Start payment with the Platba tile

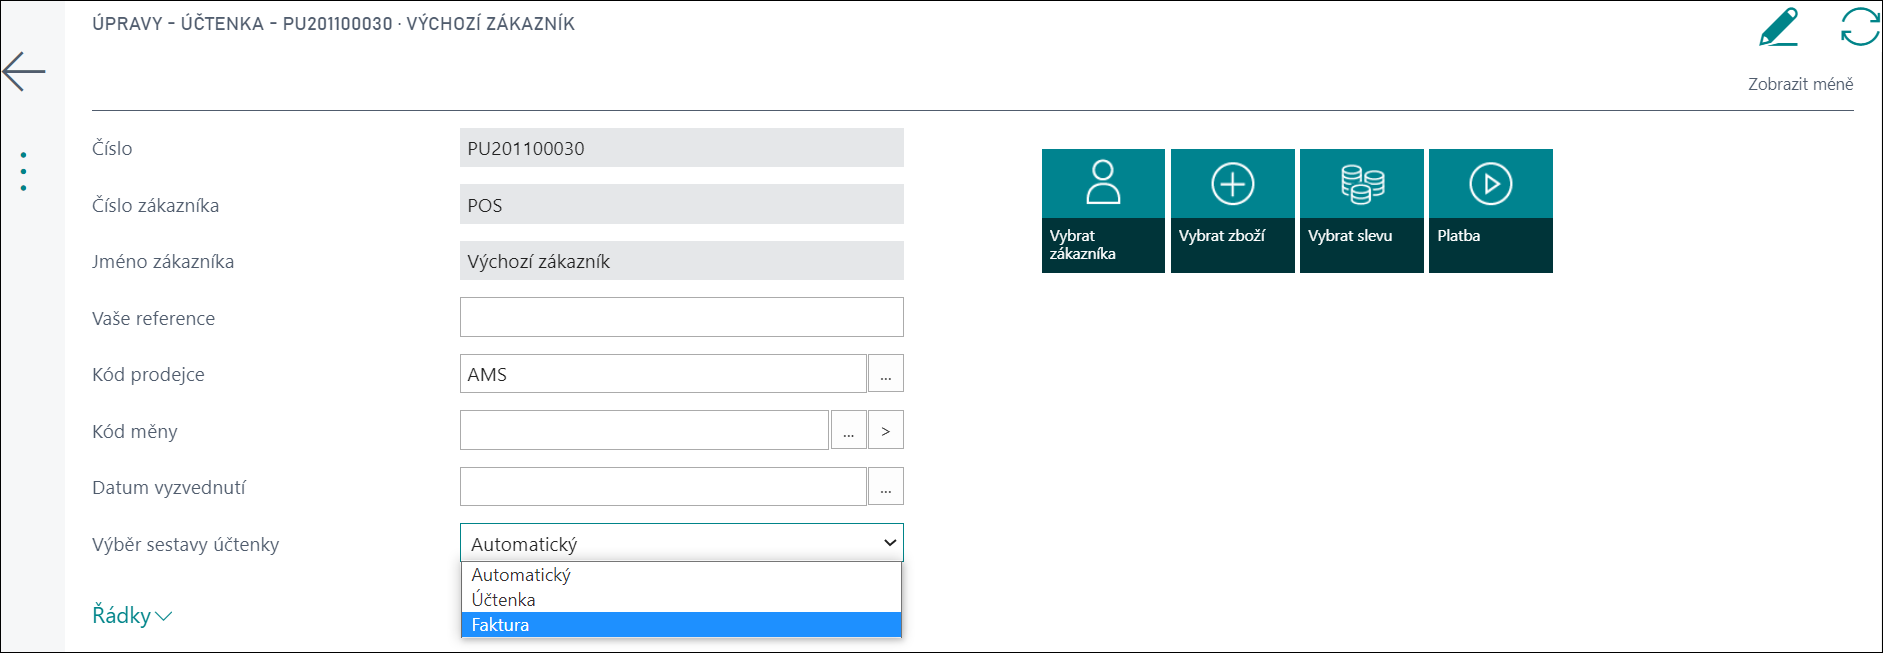tap(1490, 211)
